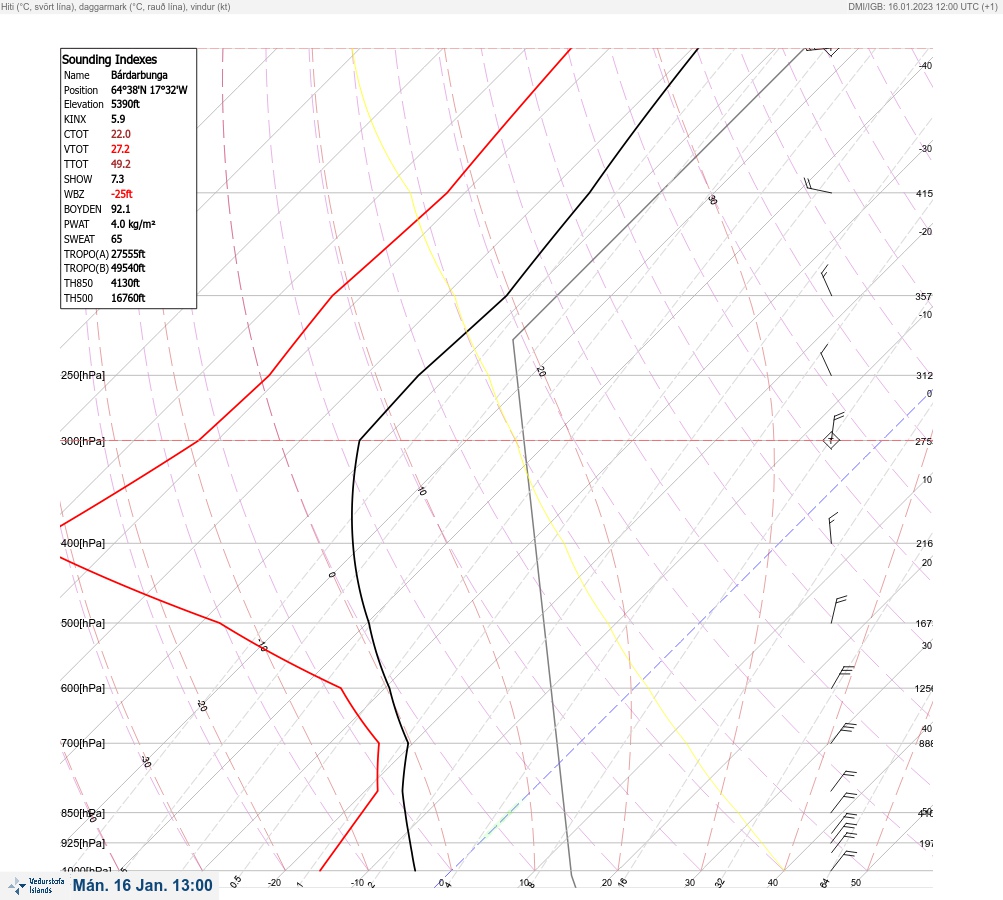The width and height of the screenshot is (1003, 900).
Task: Click the 250[hPa] pressure label
Action: click(x=83, y=375)
